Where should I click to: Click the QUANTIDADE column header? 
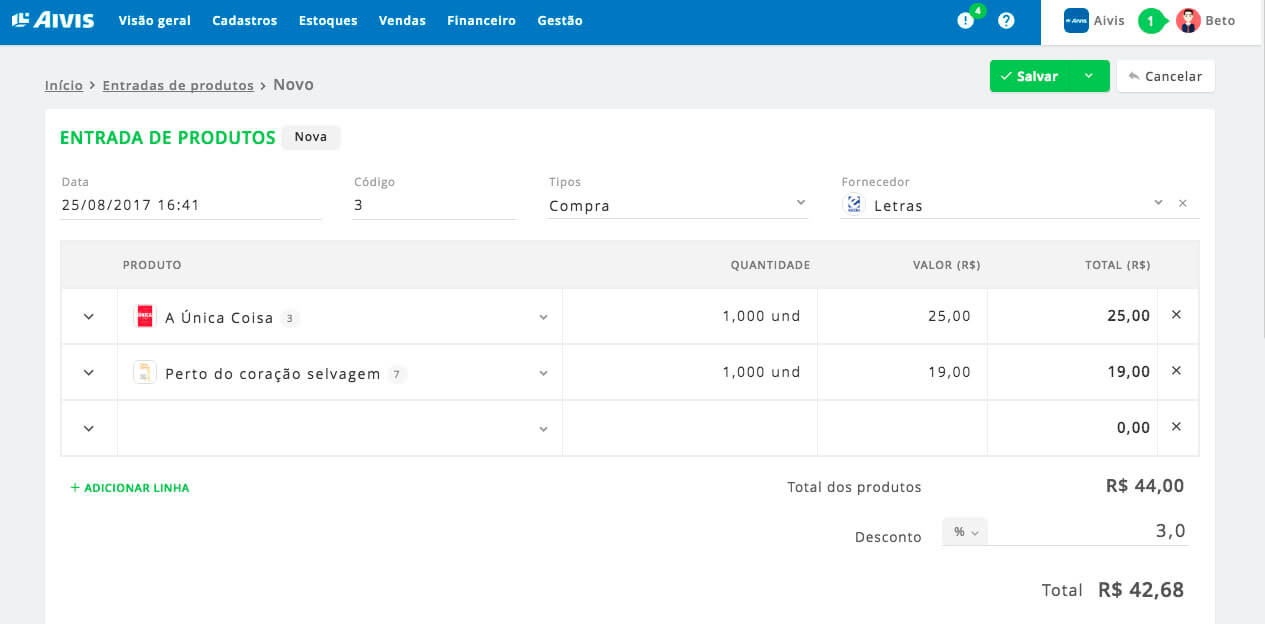point(770,265)
